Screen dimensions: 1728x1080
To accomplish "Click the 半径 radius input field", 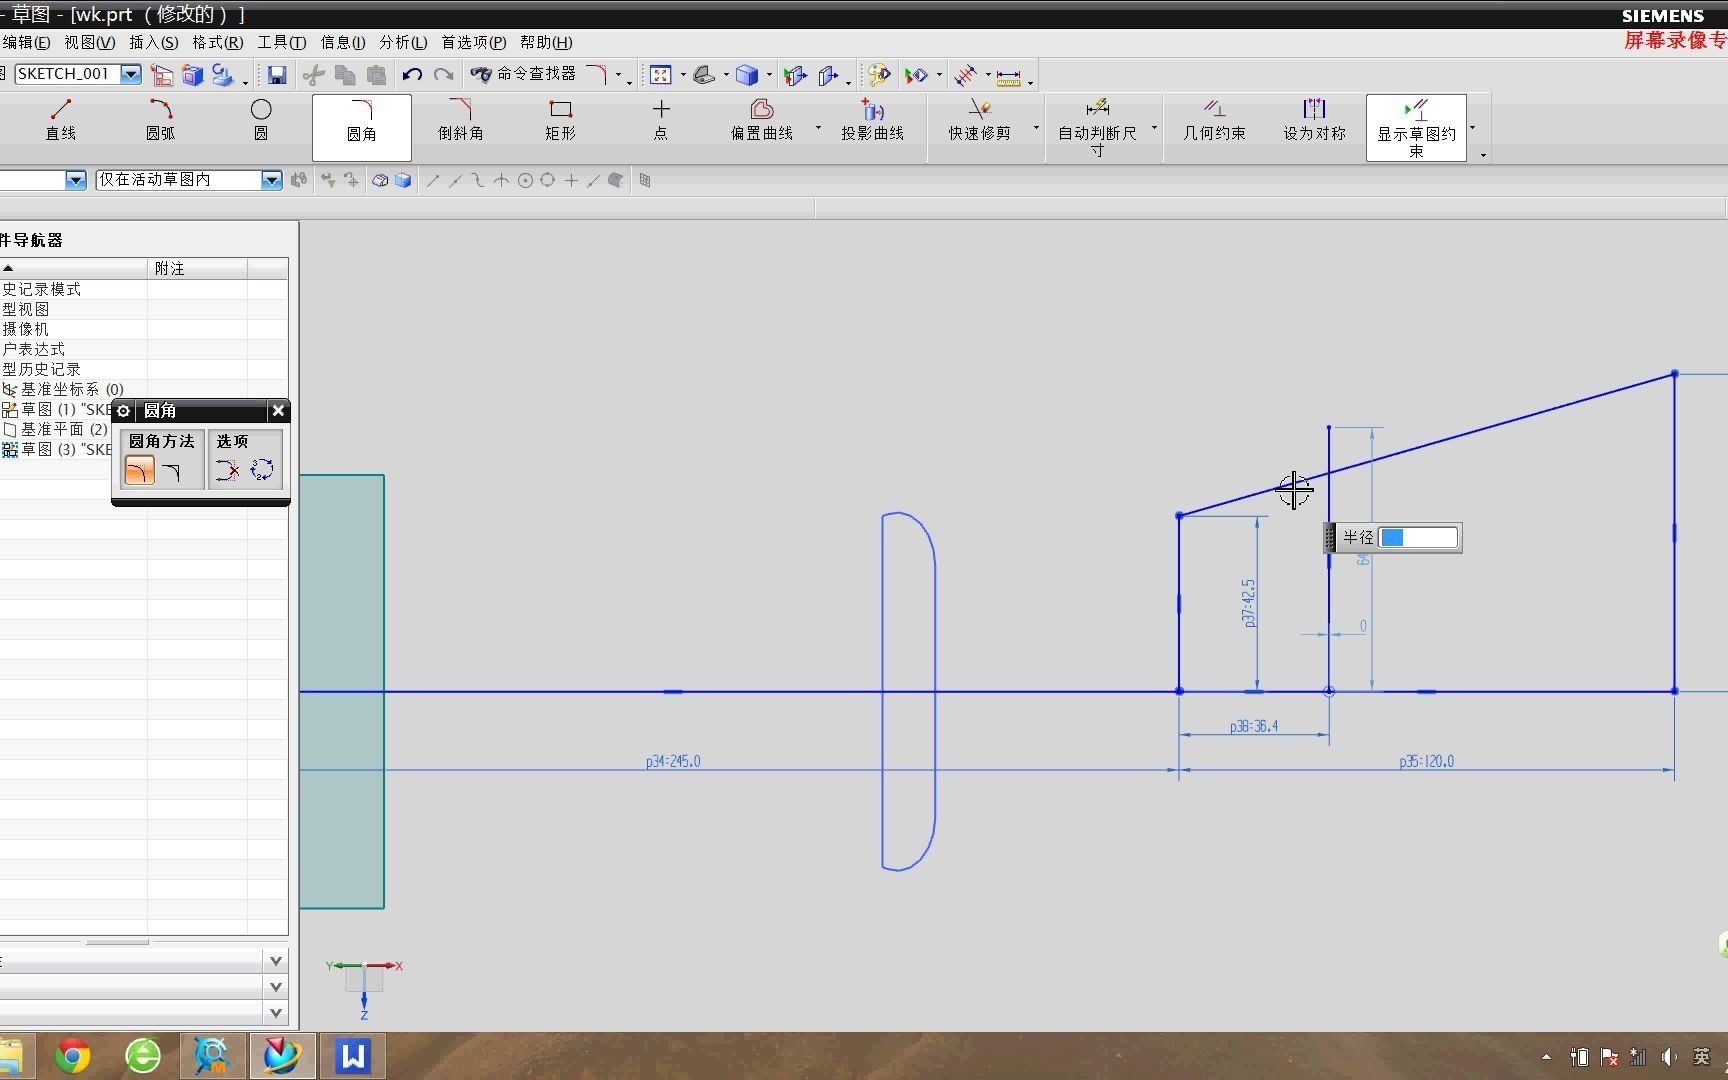I will click(1417, 538).
